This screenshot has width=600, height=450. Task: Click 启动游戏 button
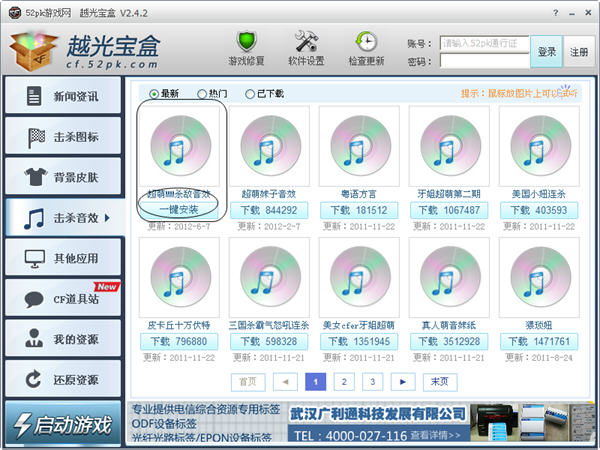[63, 424]
